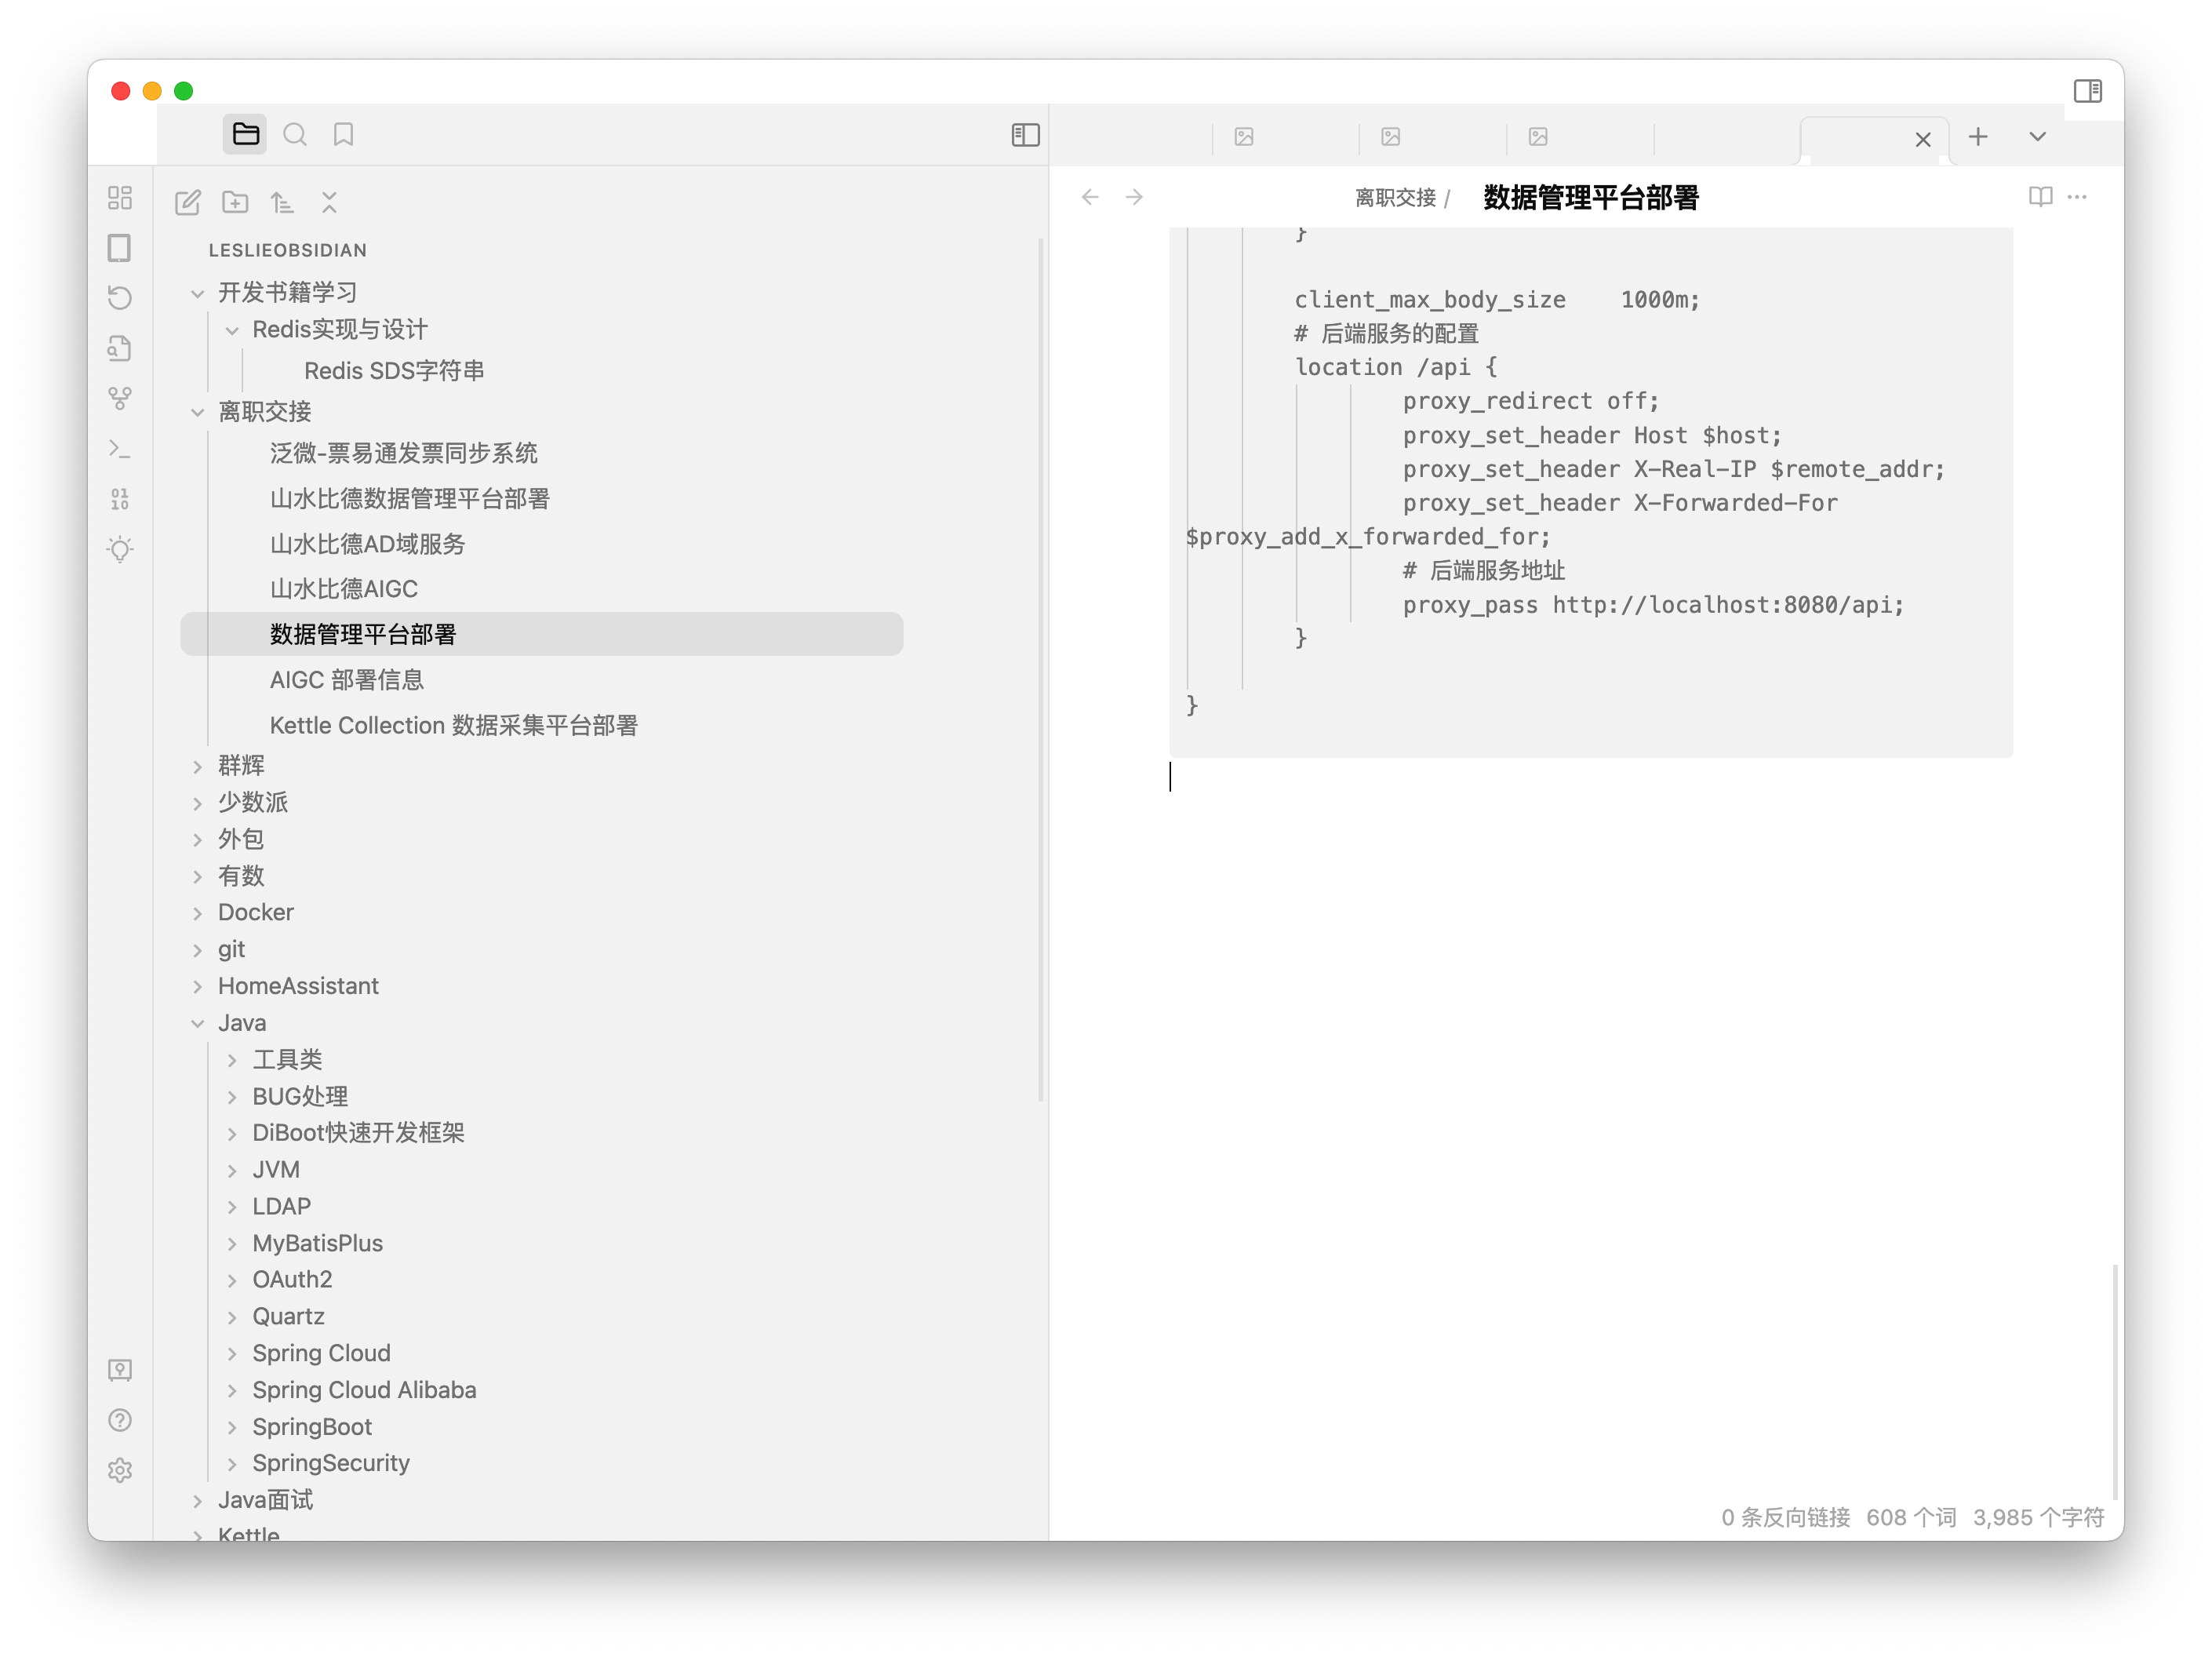Change sort order in file explorer
The height and width of the screenshot is (1657, 2212).
coord(282,203)
